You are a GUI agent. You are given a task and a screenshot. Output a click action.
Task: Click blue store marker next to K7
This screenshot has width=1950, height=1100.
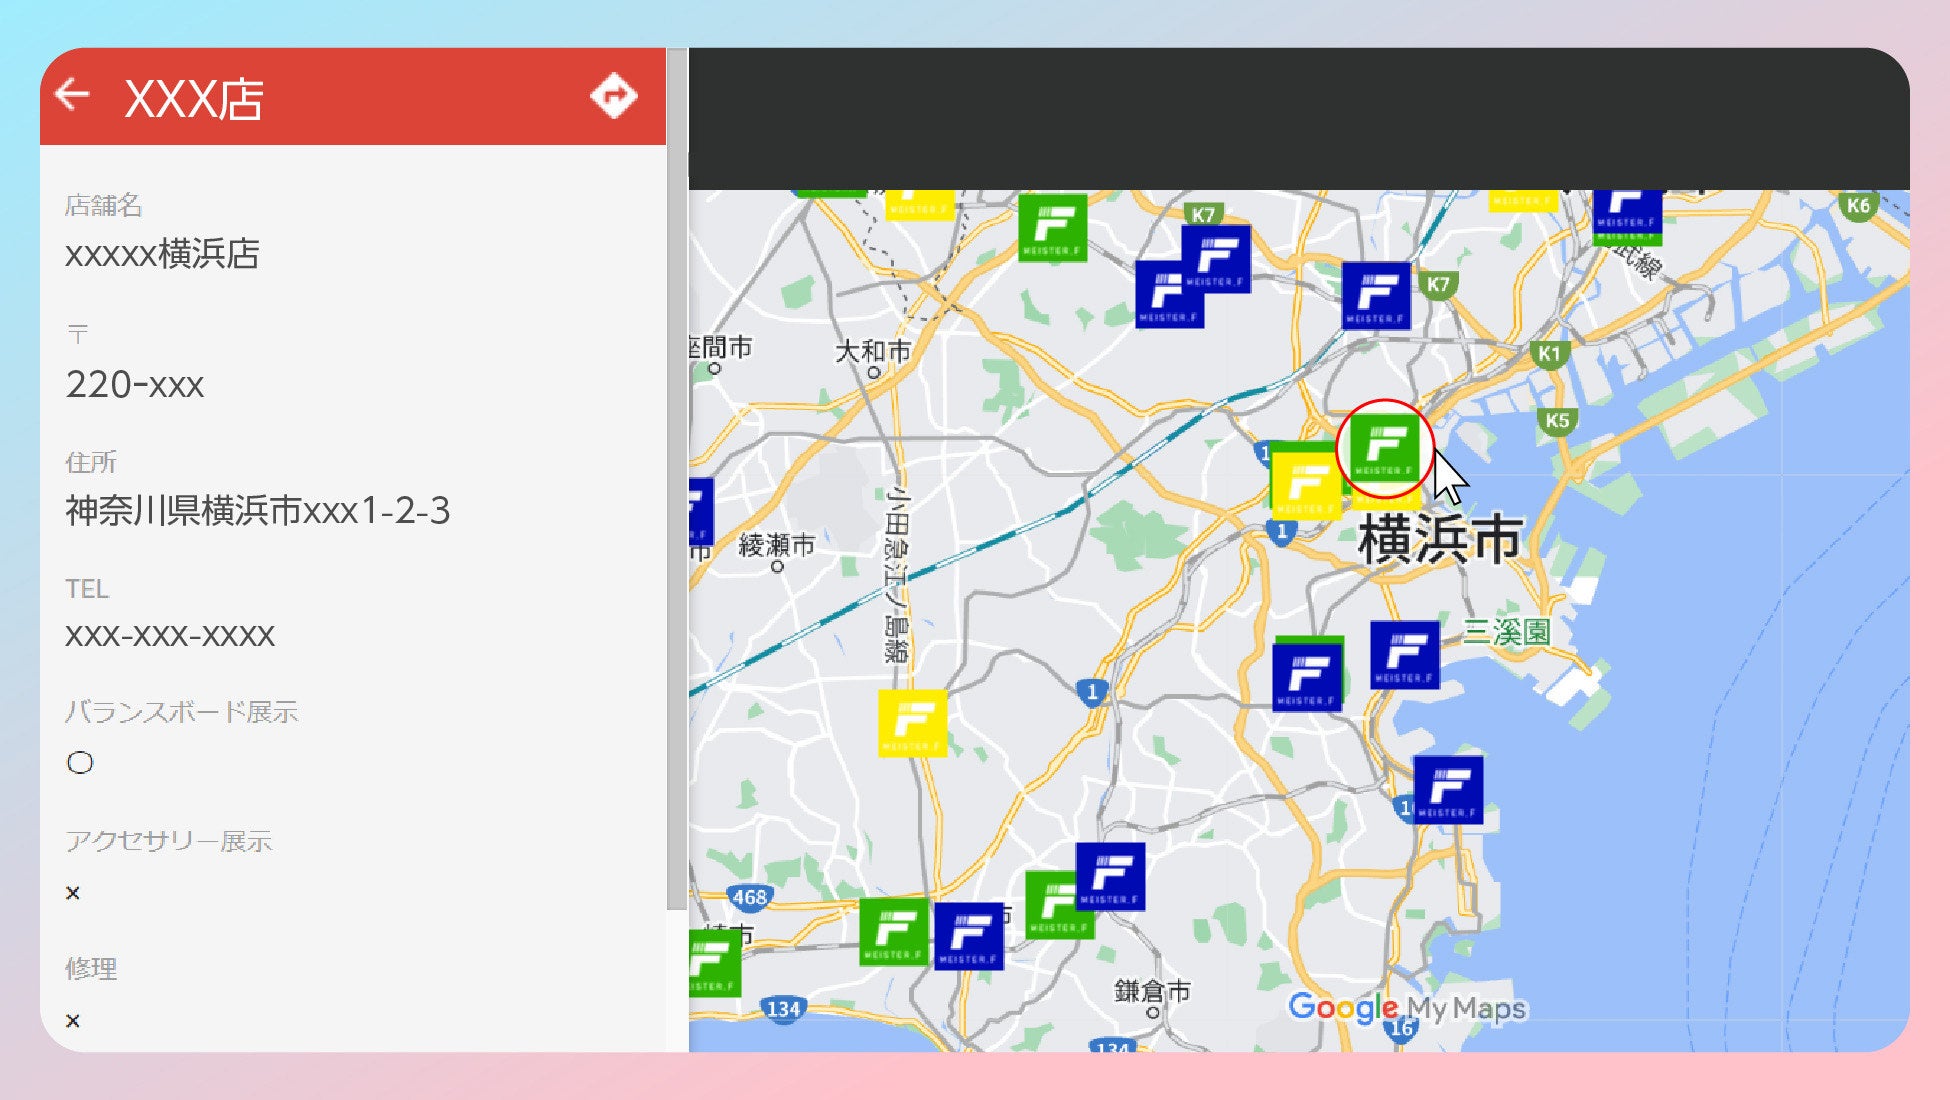click(1376, 295)
